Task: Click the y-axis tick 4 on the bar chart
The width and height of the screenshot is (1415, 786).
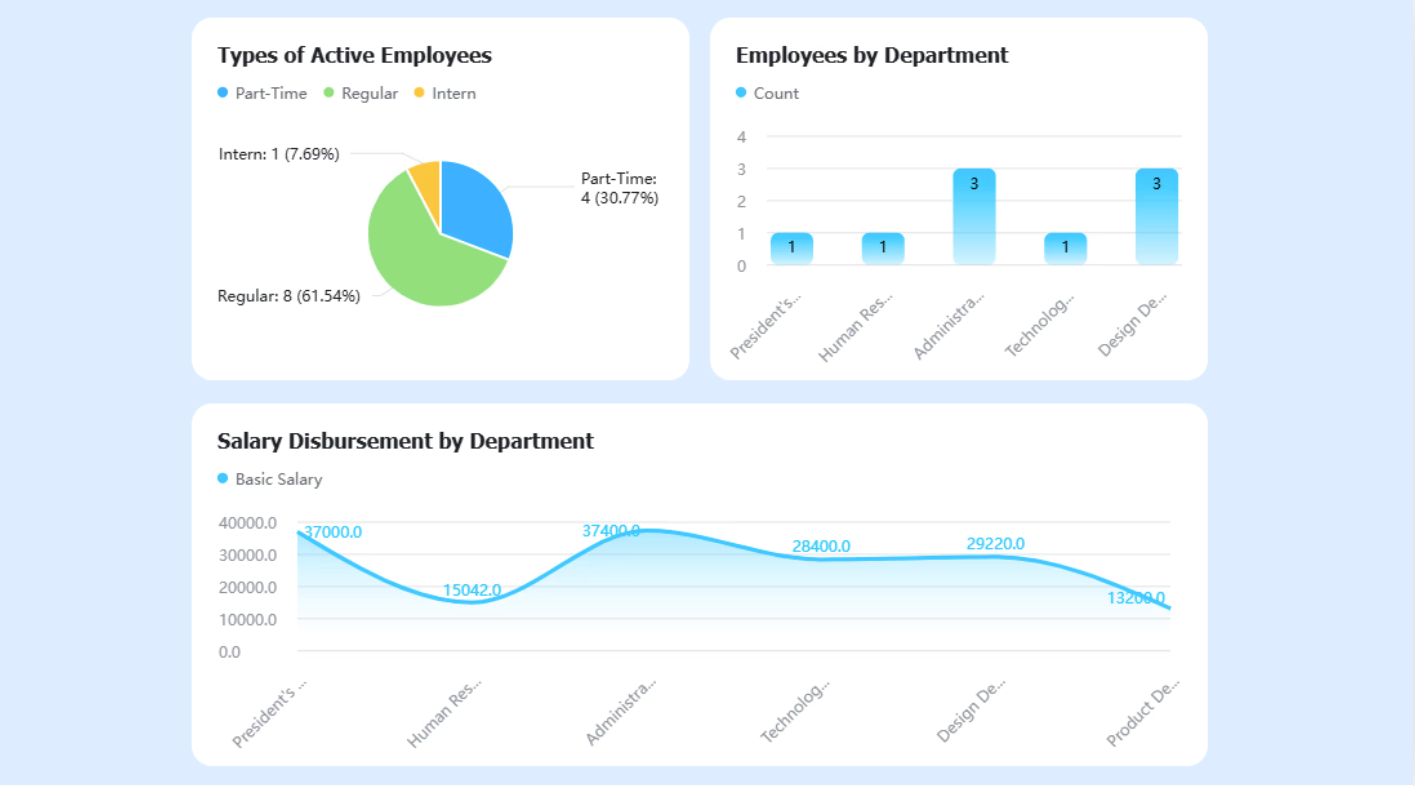Action: pos(742,137)
